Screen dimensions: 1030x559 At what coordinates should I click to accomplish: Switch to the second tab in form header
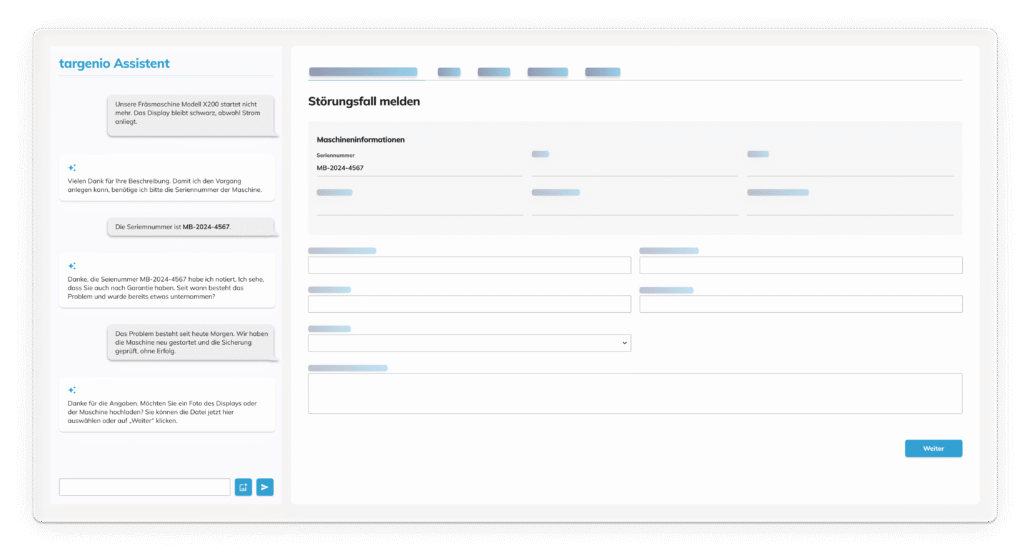coord(449,72)
